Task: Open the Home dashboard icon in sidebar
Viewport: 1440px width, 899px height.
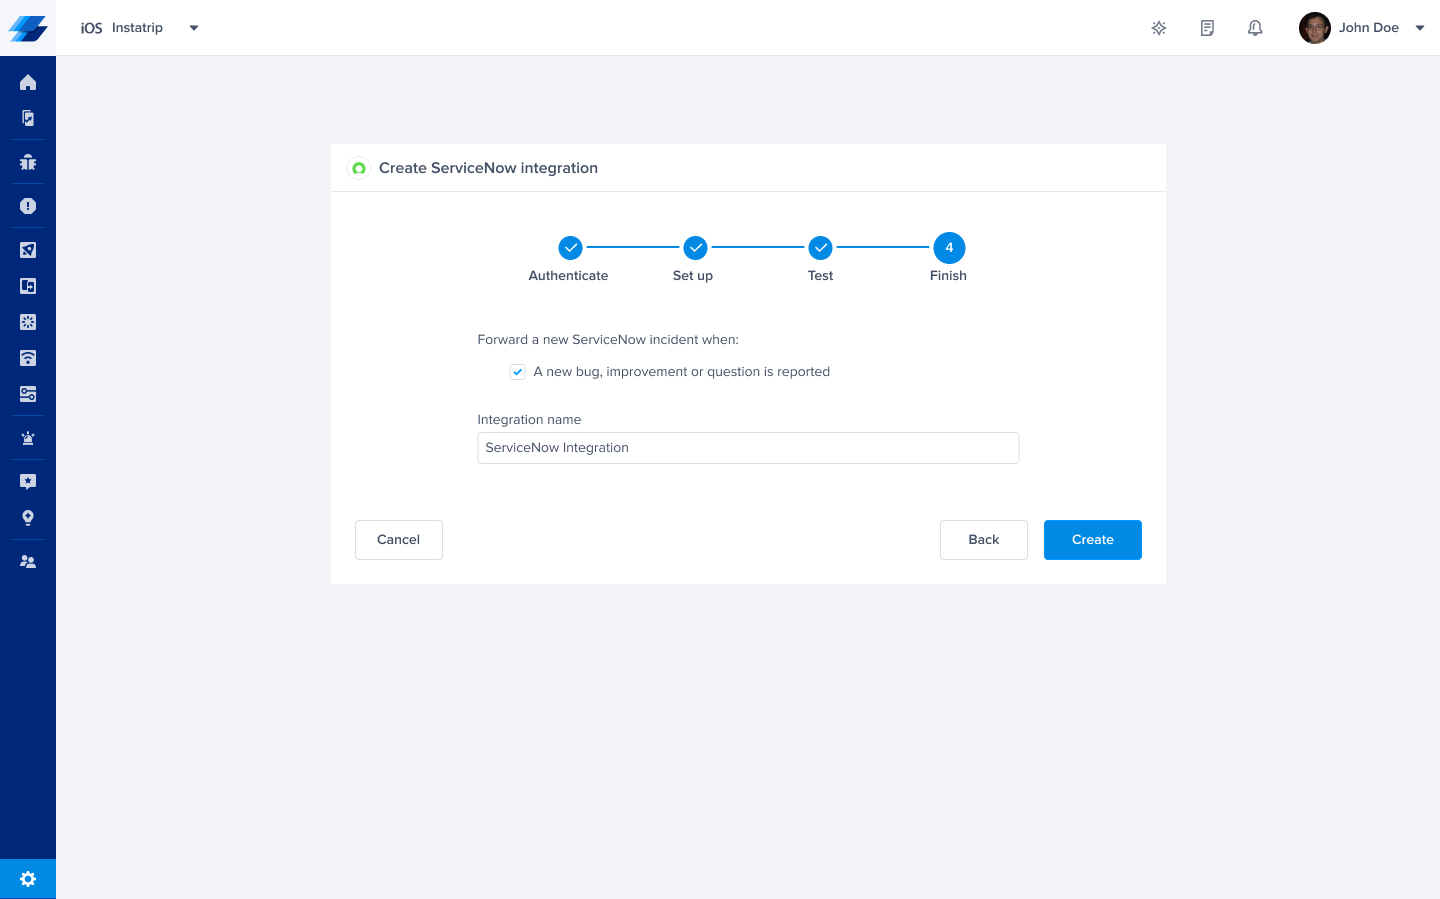Action: point(28,82)
